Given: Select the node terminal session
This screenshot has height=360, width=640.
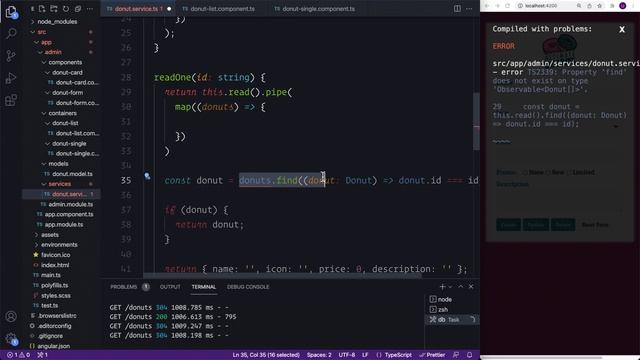Looking at the screenshot, I should coord(452,299).
